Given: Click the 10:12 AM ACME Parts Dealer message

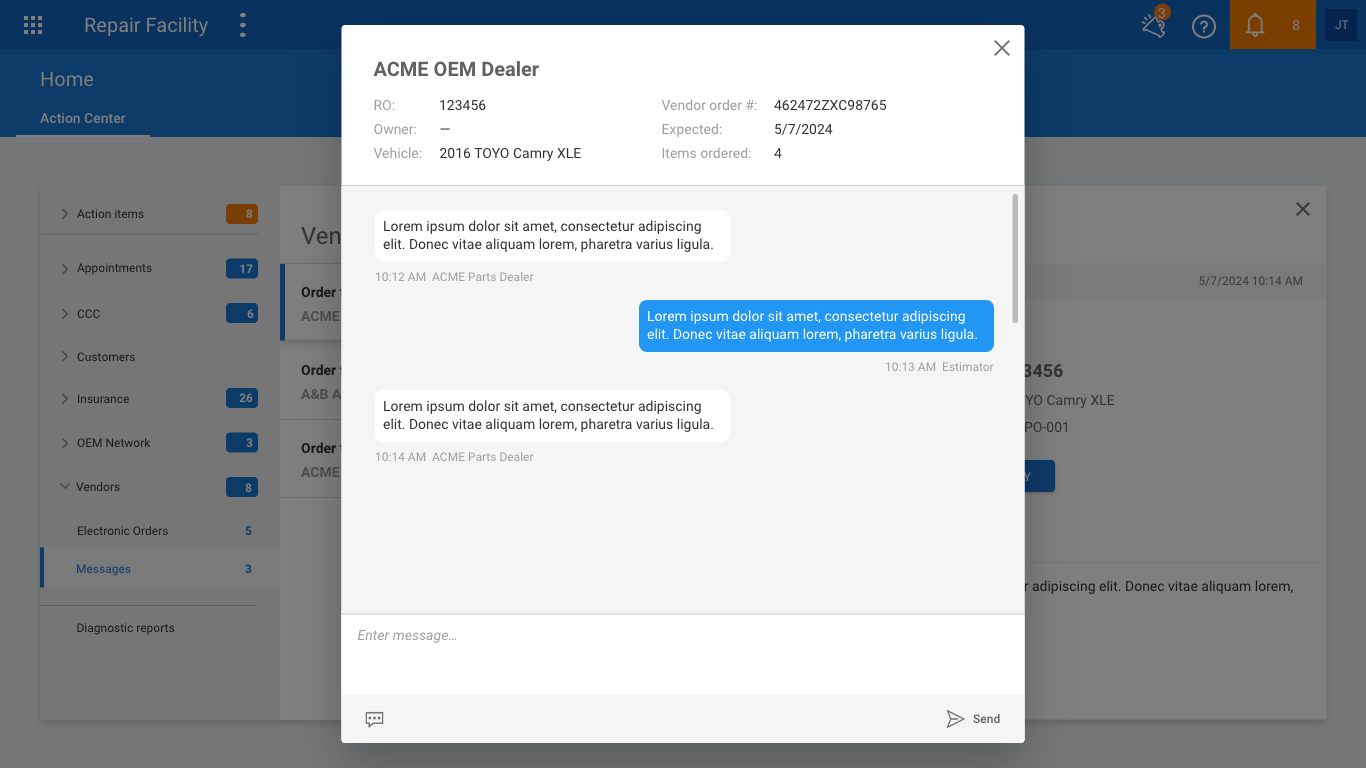Looking at the screenshot, I should [x=552, y=236].
